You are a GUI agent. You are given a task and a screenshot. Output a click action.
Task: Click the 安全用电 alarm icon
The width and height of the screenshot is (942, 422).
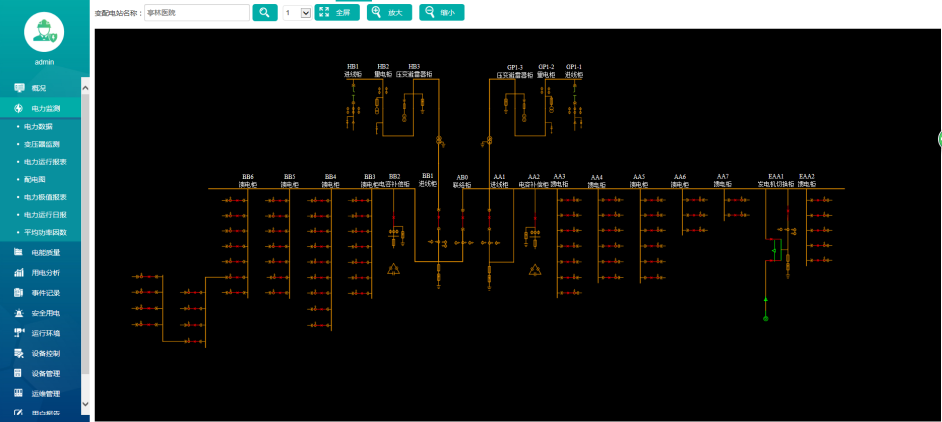coord(19,313)
